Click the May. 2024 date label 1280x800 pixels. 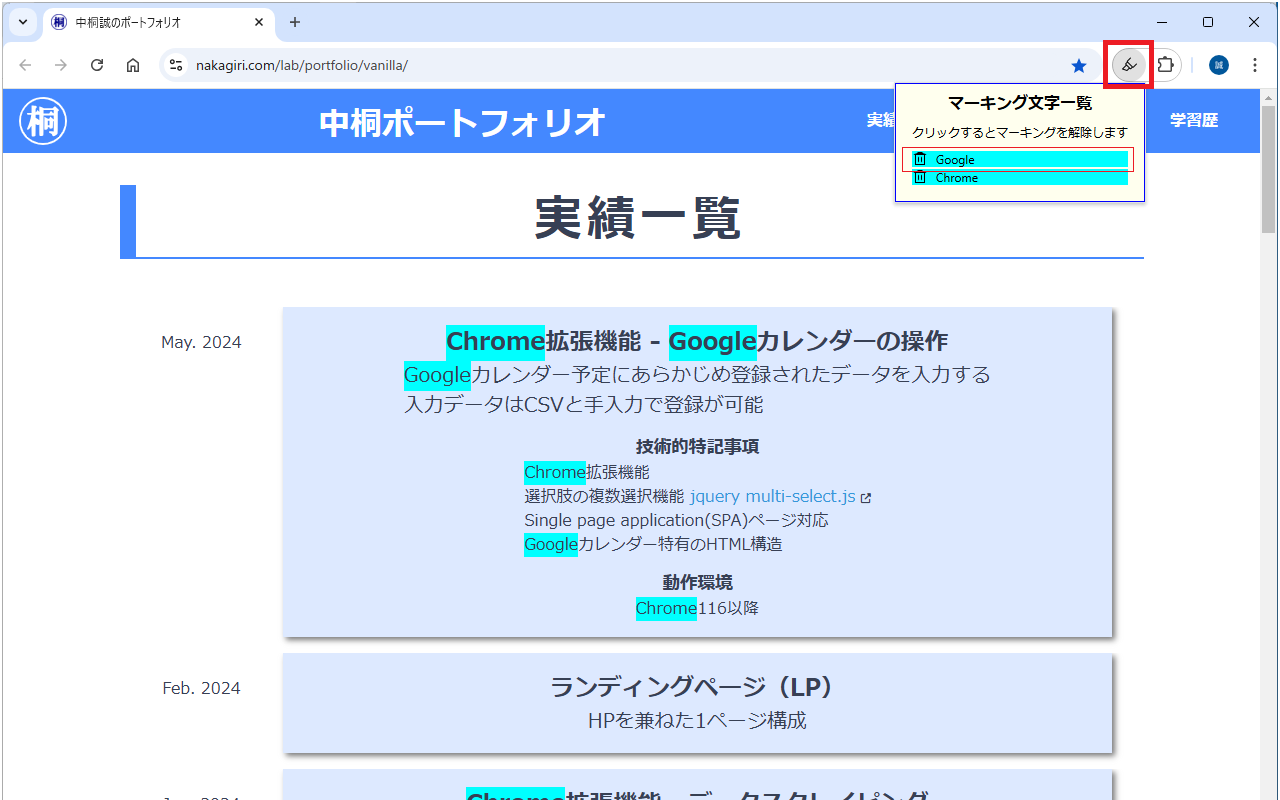pyautogui.click(x=201, y=342)
